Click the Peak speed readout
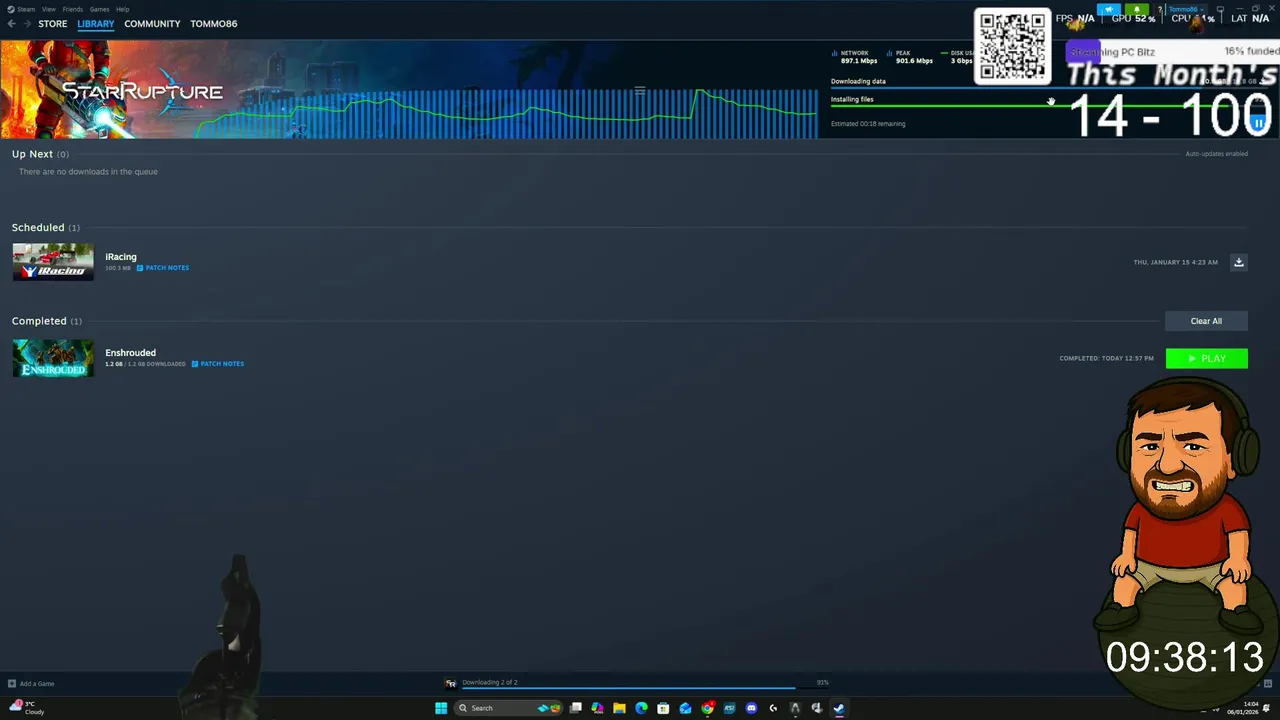This screenshot has height=720, width=1280. pyautogui.click(x=910, y=57)
